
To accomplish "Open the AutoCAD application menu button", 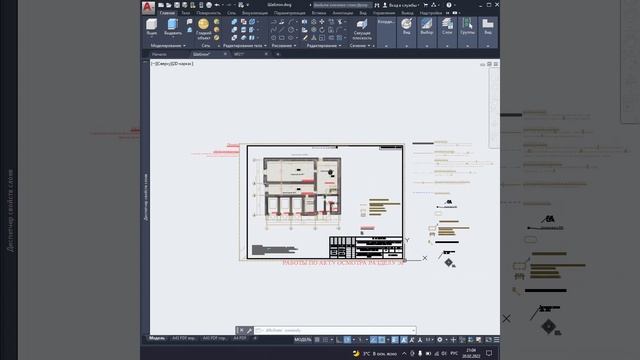I will coord(148,7).
